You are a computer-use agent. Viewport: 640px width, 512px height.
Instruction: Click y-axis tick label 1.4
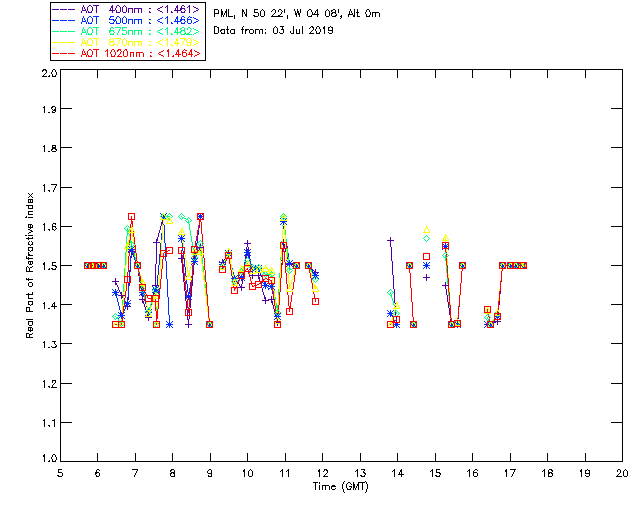click(49, 305)
